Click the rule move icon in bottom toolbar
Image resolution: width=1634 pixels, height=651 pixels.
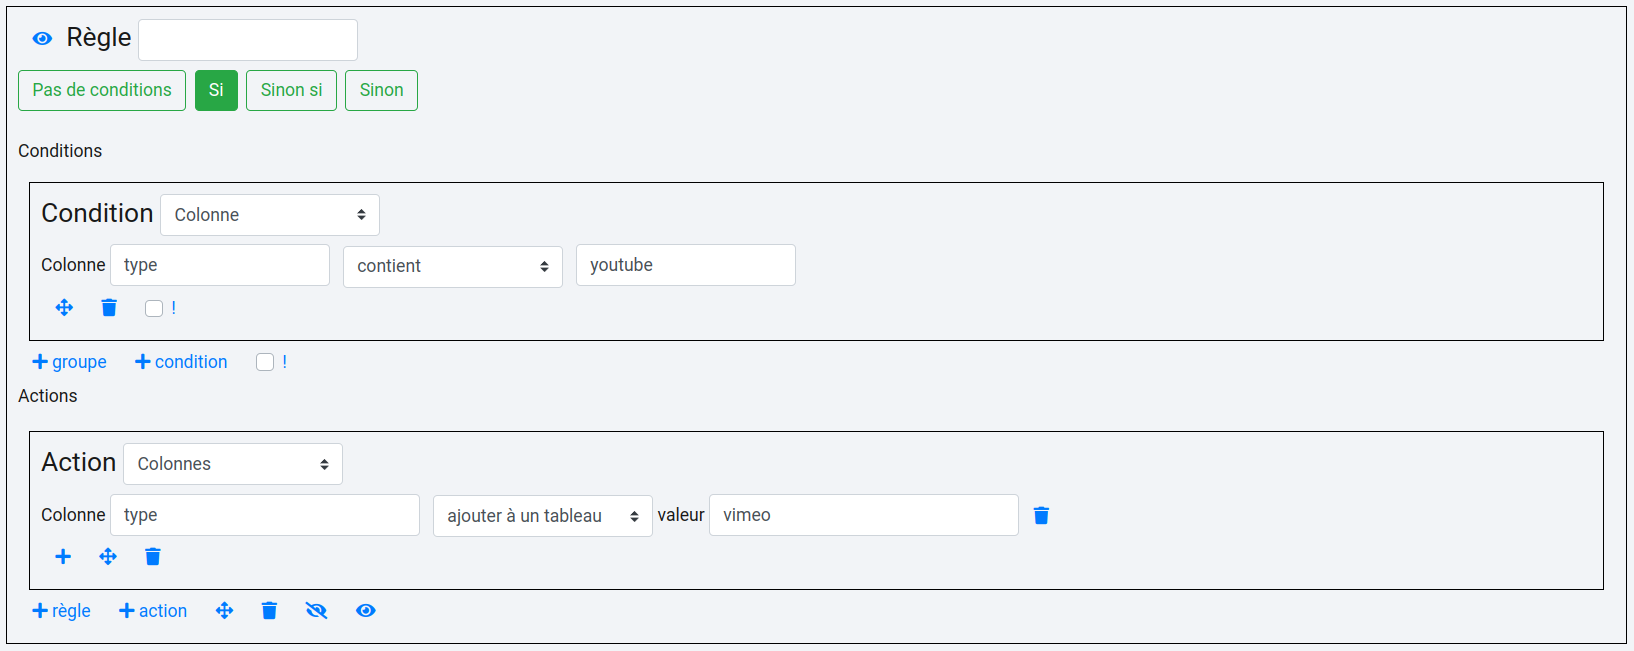coord(225,611)
